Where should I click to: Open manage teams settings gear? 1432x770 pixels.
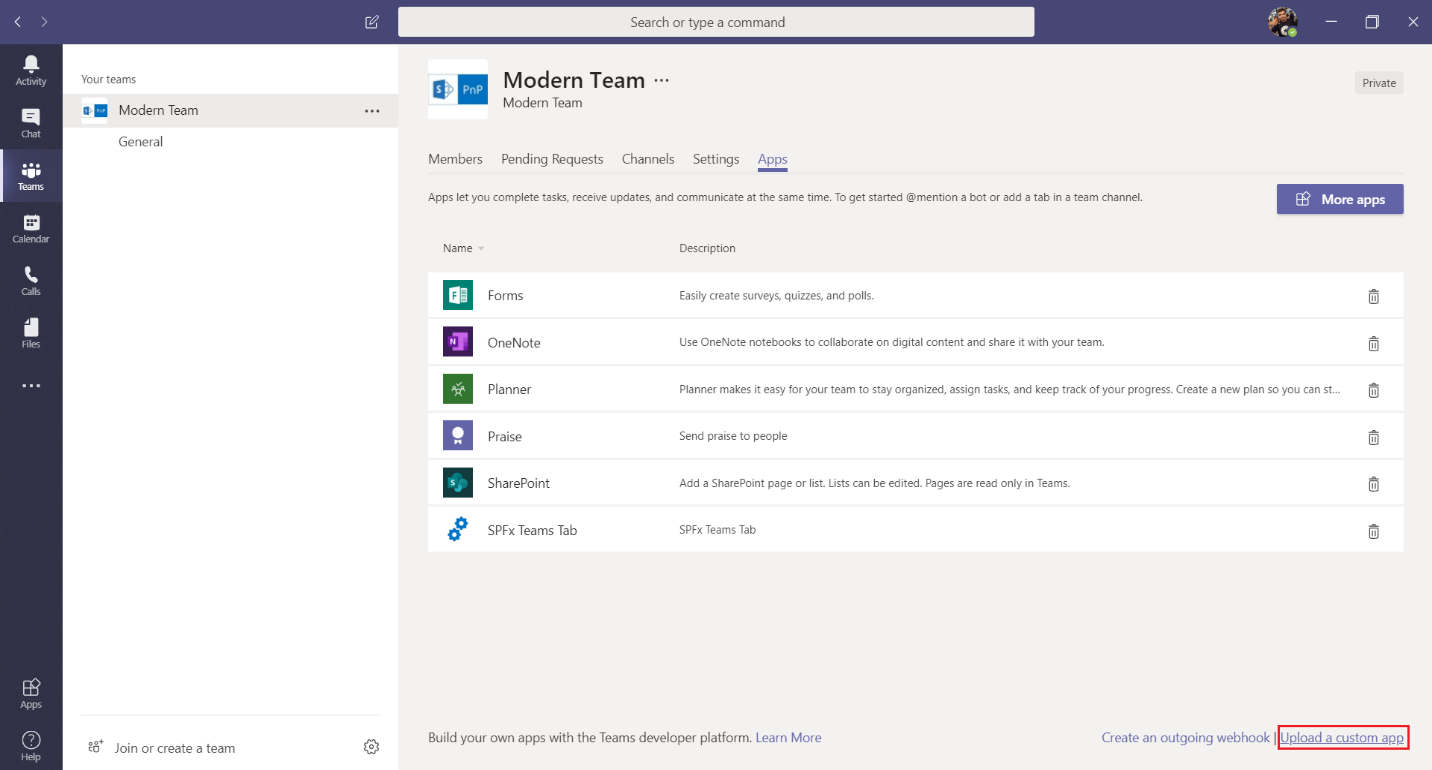click(x=371, y=747)
